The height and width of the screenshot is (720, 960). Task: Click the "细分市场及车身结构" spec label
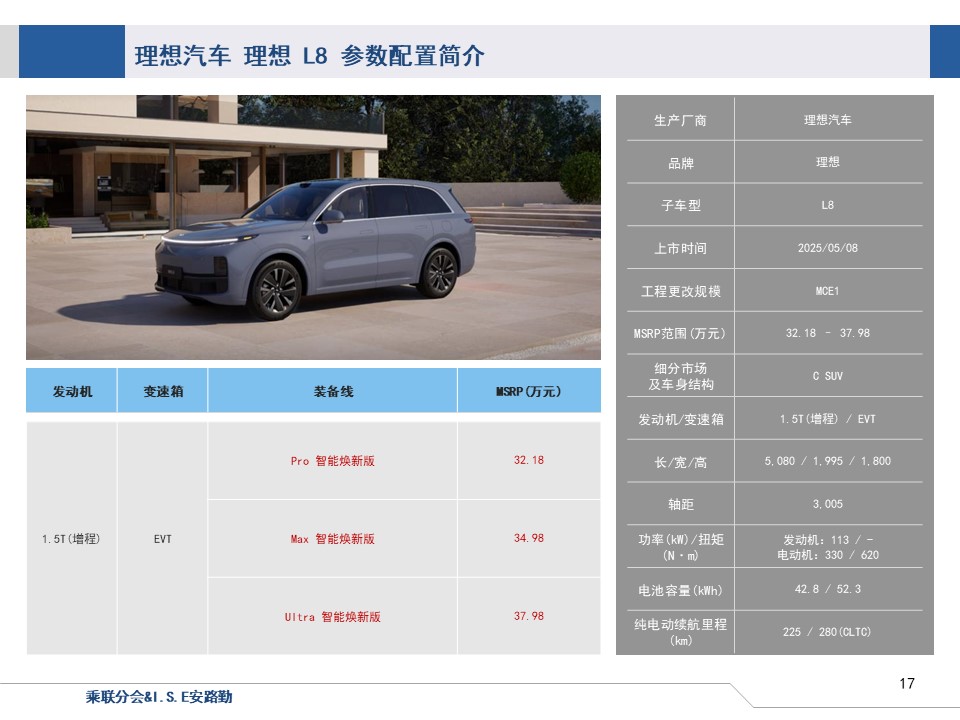[x=681, y=376]
